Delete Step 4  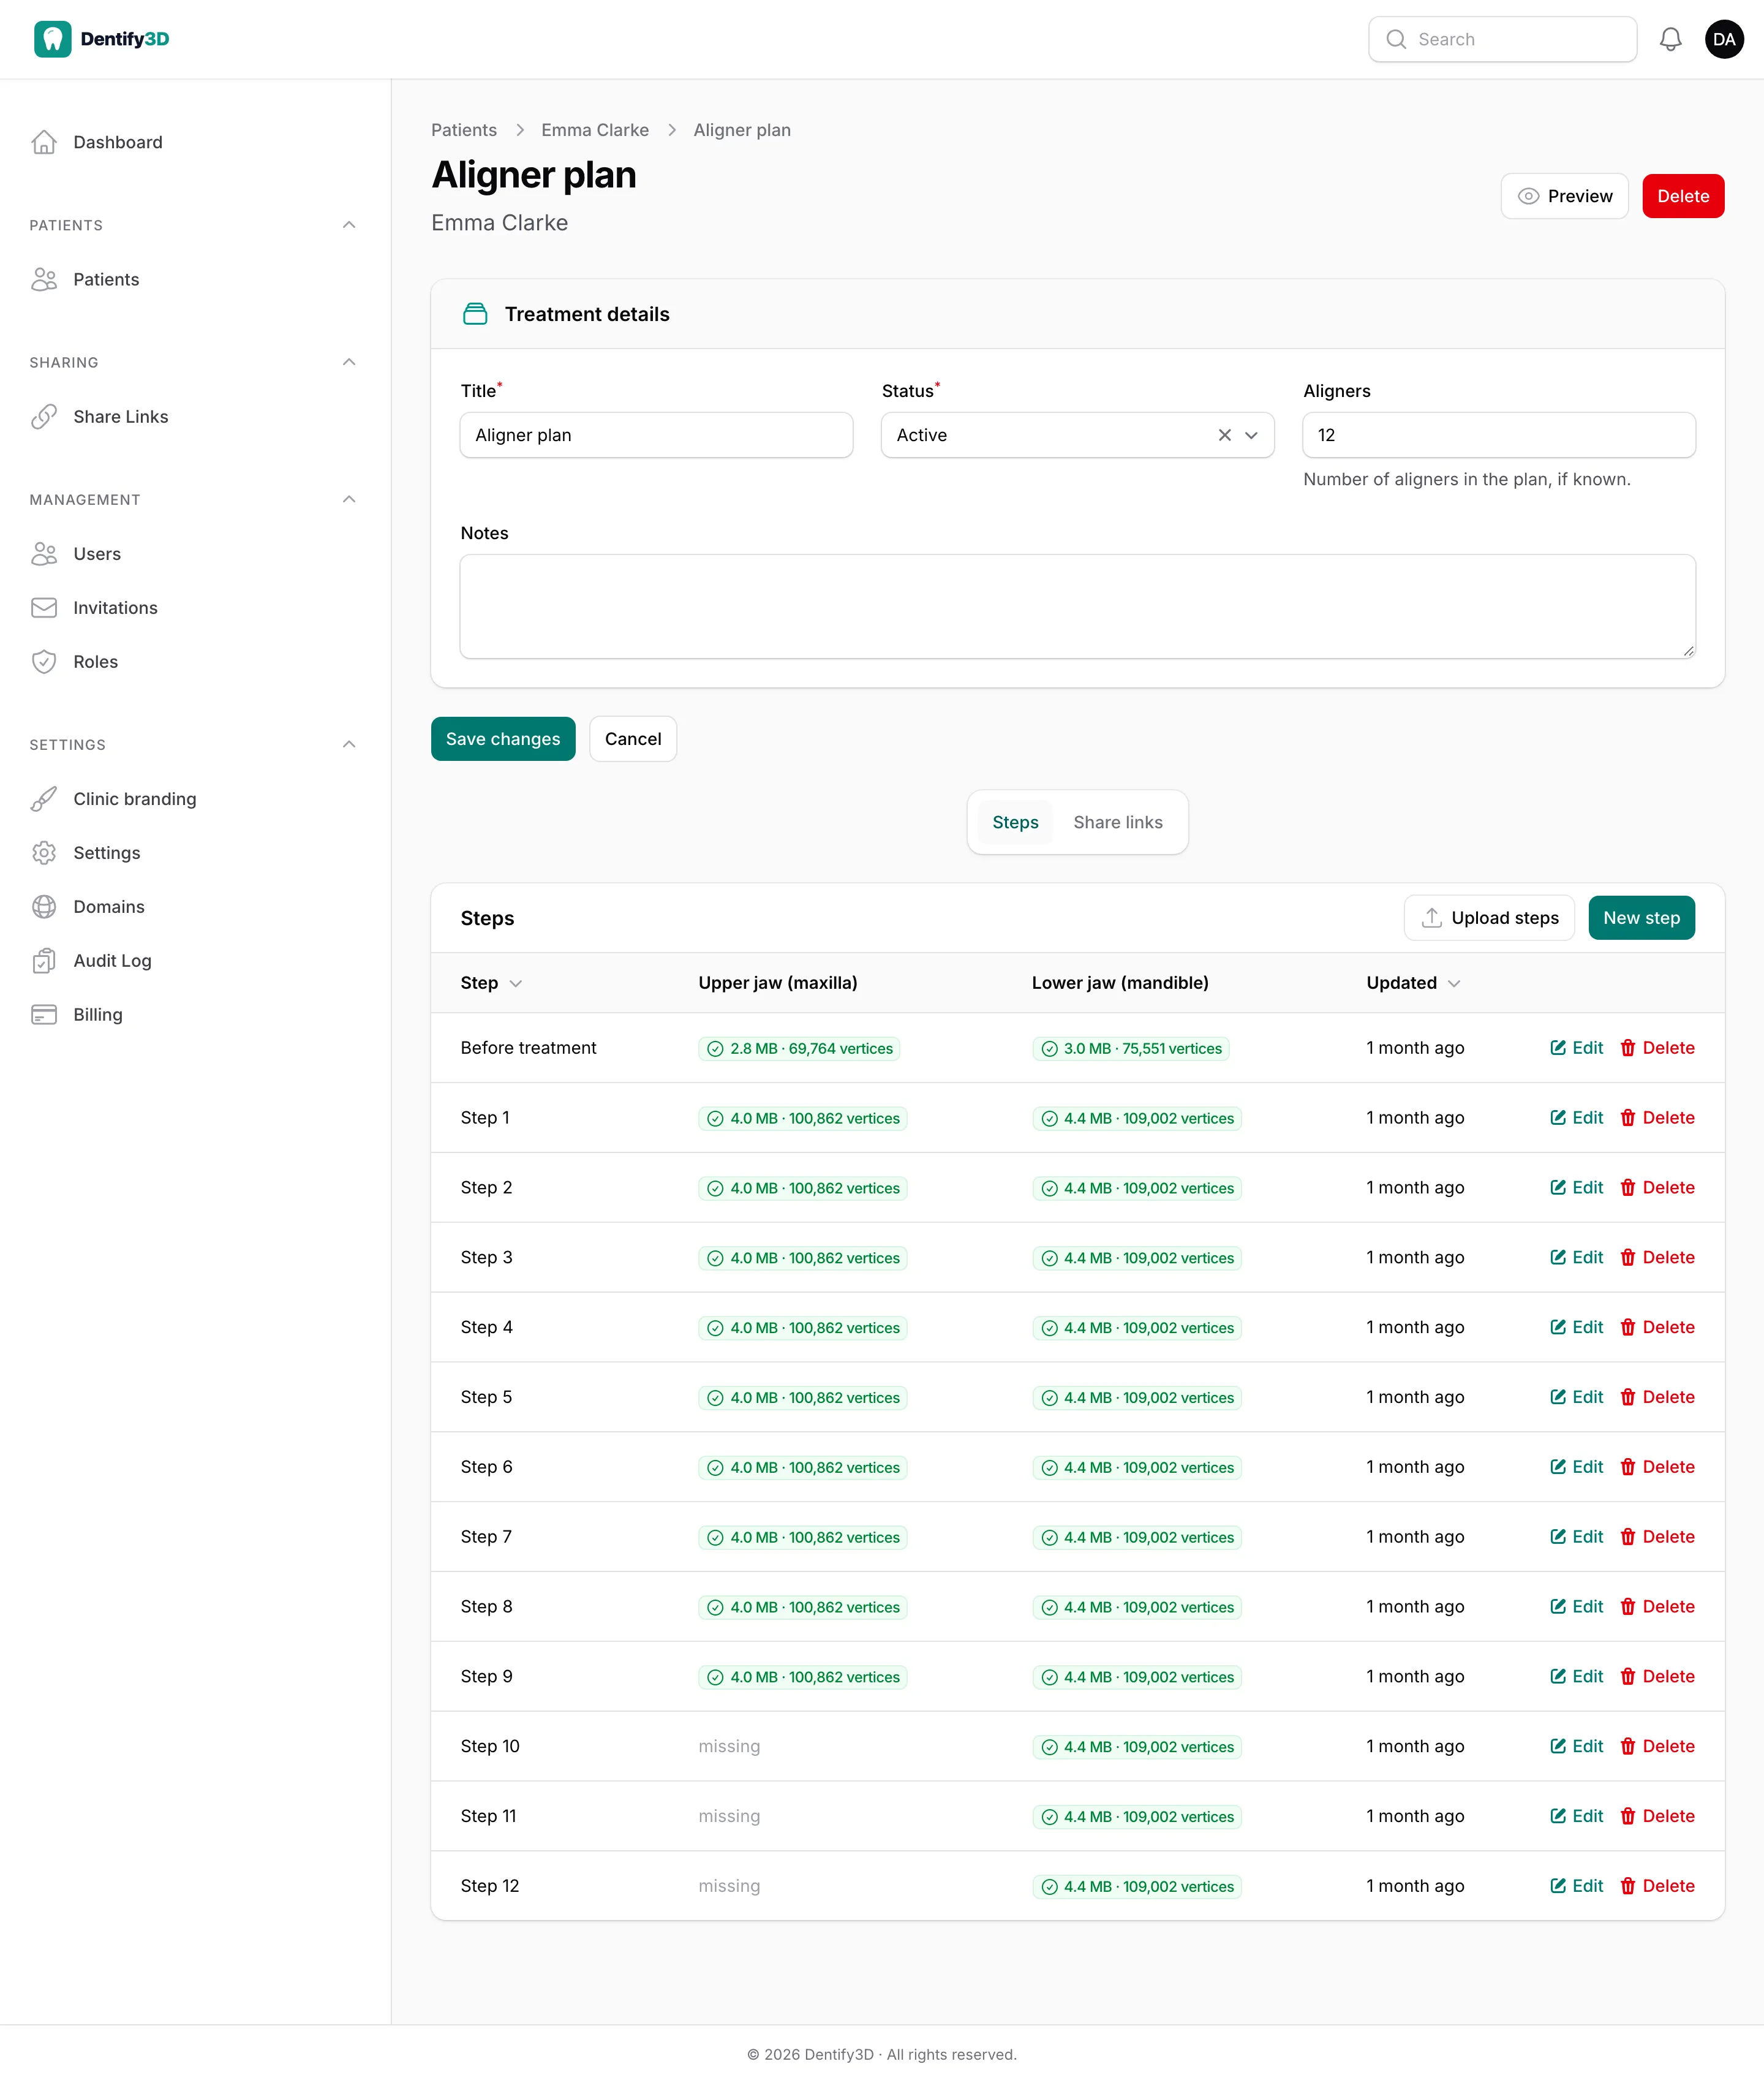pyautogui.click(x=1657, y=1327)
